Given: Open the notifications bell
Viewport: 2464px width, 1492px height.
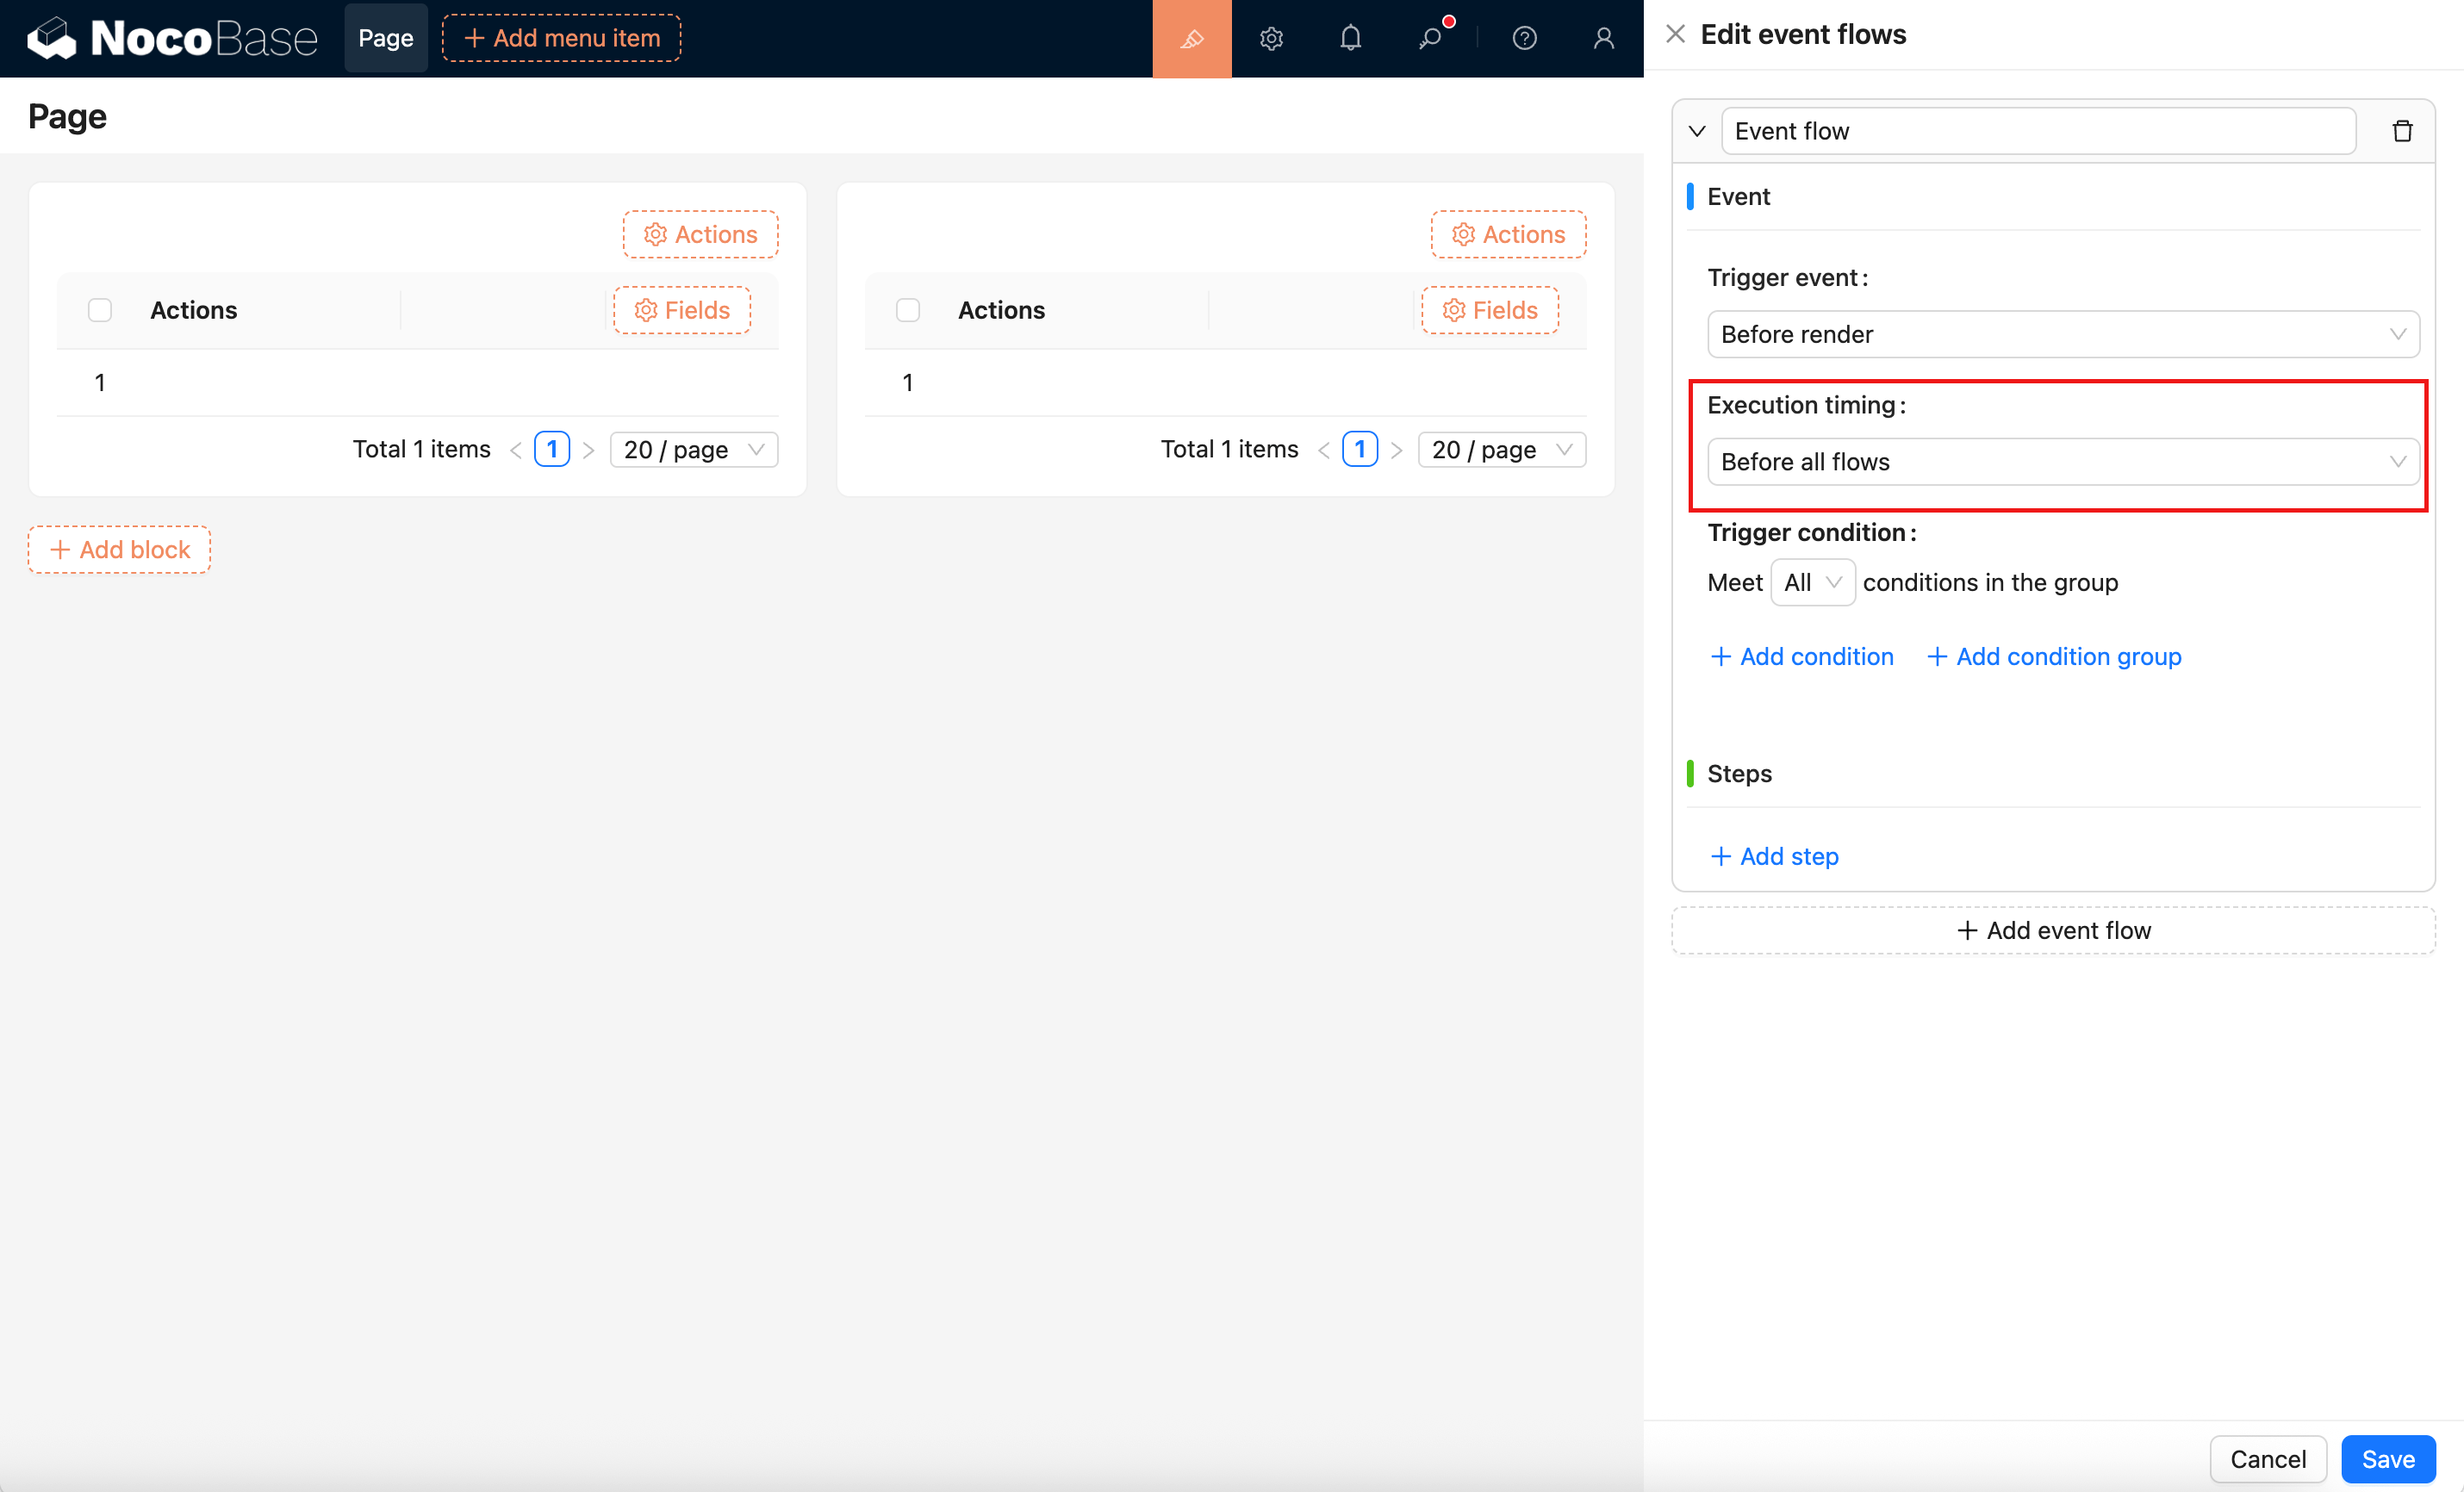Looking at the screenshot, I should (1350, 38).
